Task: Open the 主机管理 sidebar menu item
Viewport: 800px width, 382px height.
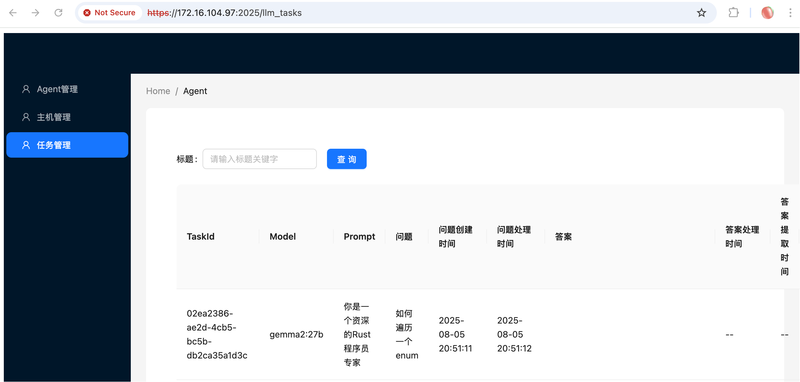Action: (x=67, y=117)
